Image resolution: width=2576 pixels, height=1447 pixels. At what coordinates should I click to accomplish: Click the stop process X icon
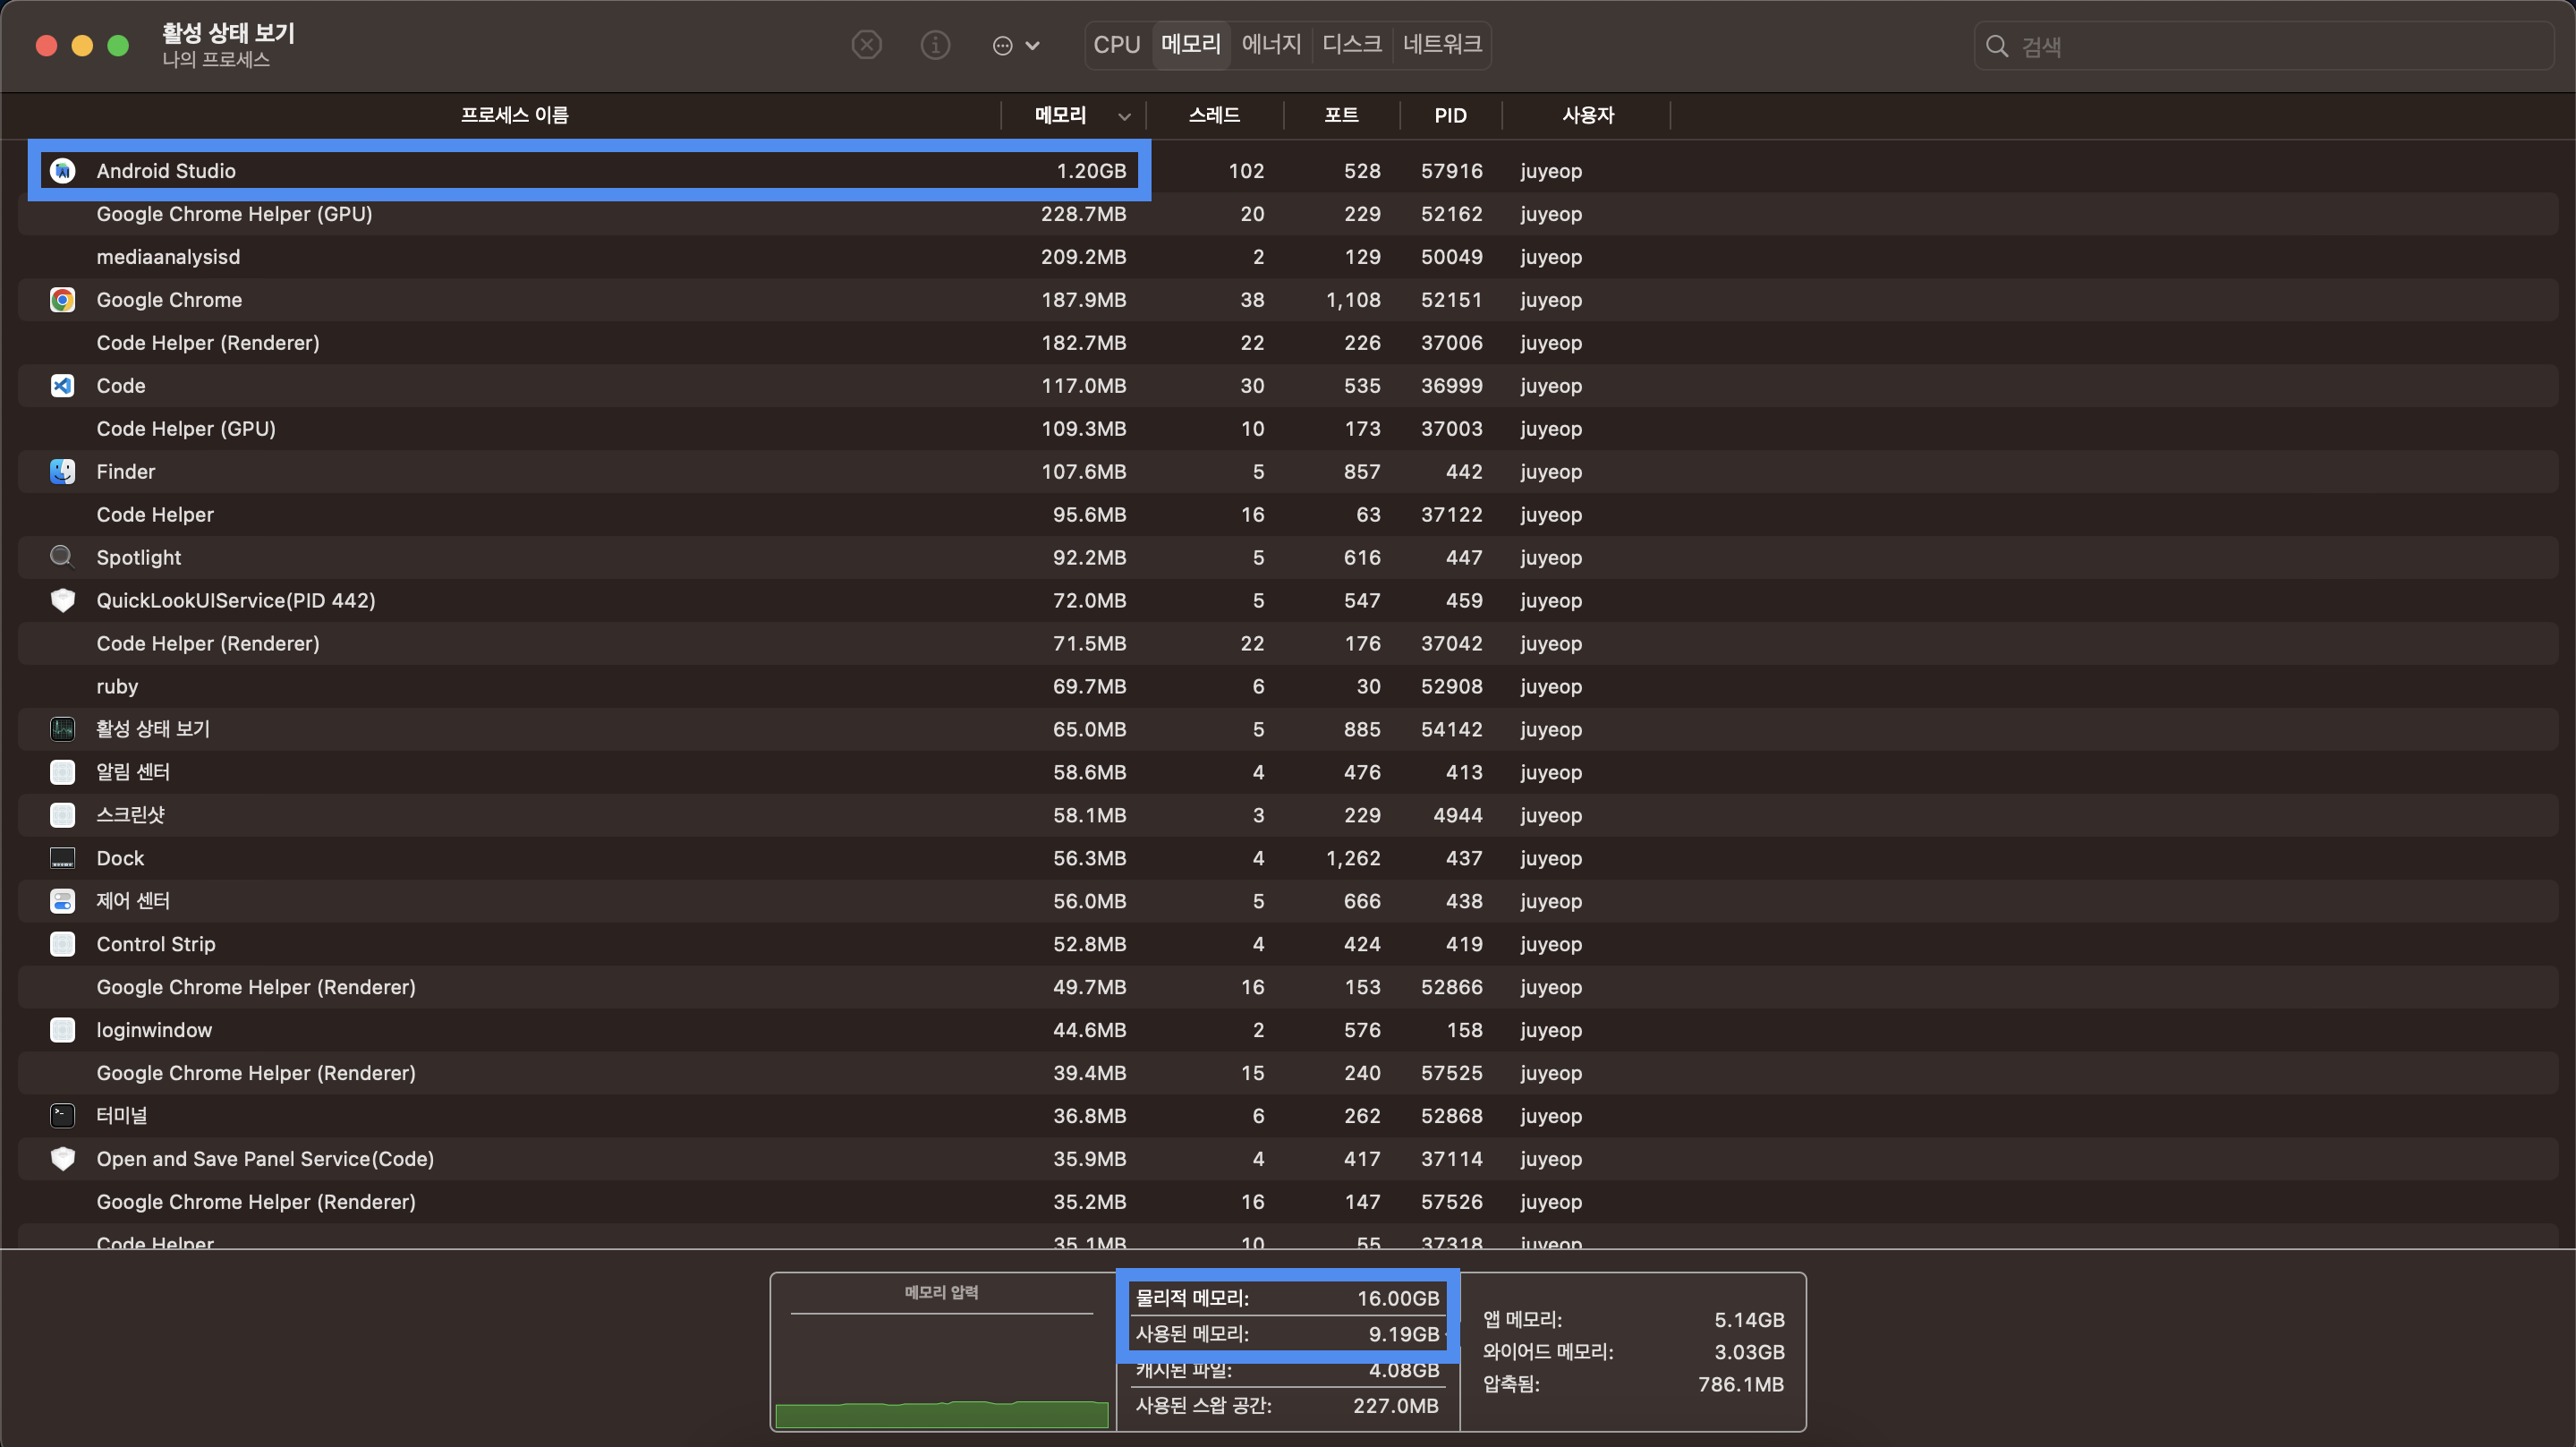(x=866, y=45)
